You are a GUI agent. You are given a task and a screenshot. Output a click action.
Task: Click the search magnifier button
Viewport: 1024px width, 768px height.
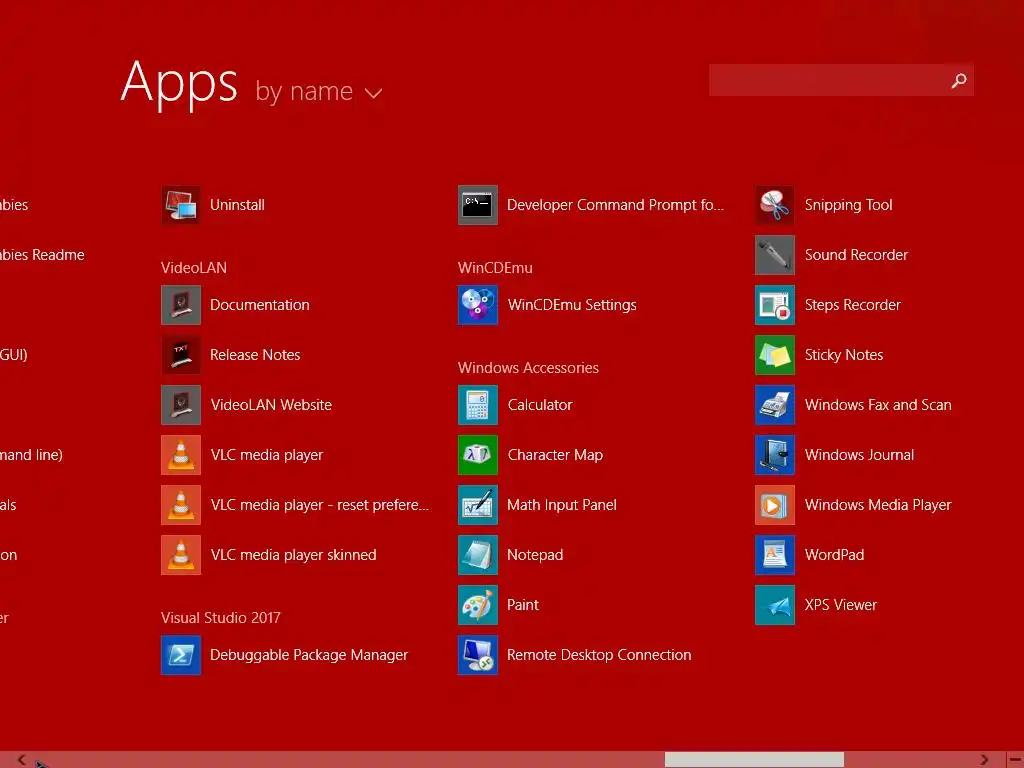pyautogui.click(x=959, y=80)
